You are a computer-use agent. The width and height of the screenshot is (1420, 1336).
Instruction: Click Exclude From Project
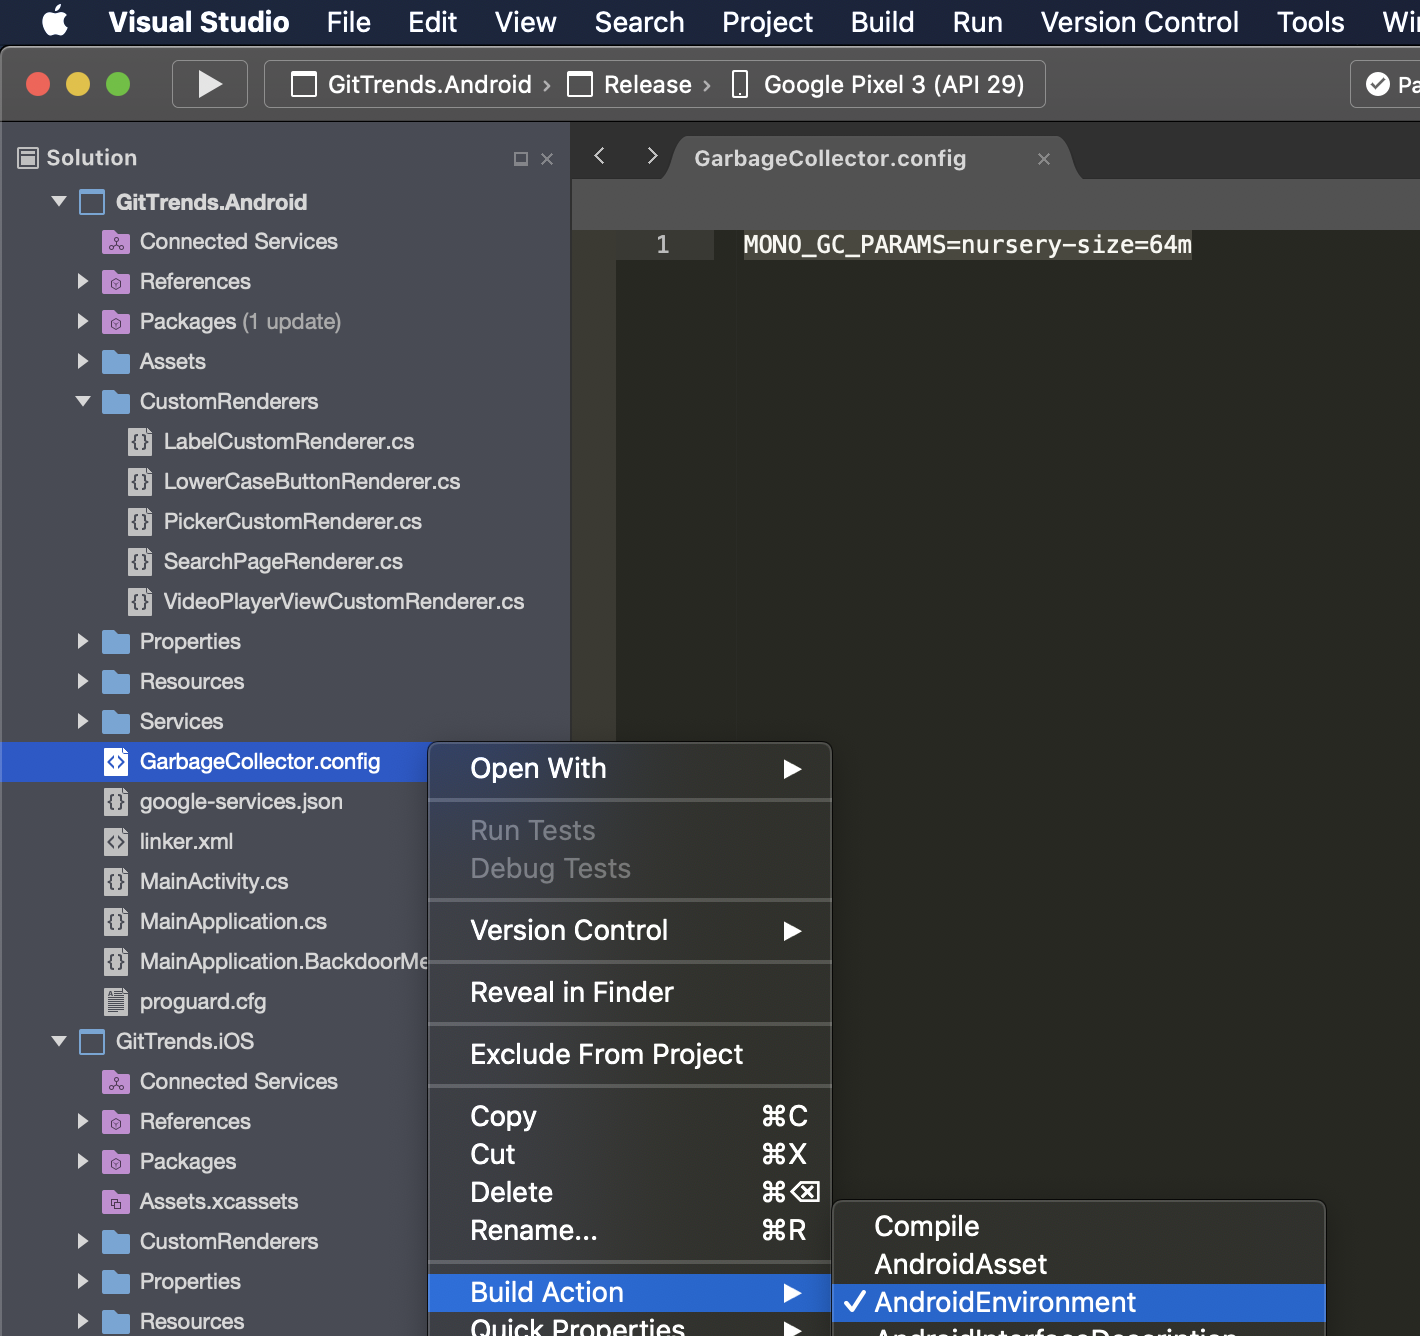[x=630, y=1055]
